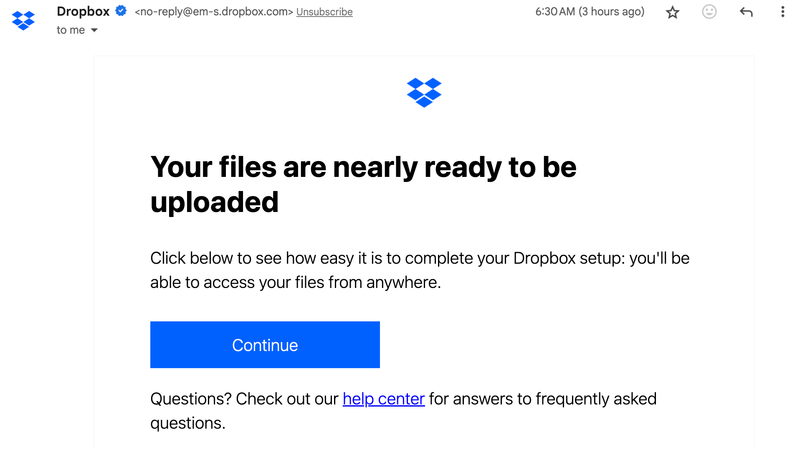
Task: Reply using the arrow icon
Action: (746, 12)
